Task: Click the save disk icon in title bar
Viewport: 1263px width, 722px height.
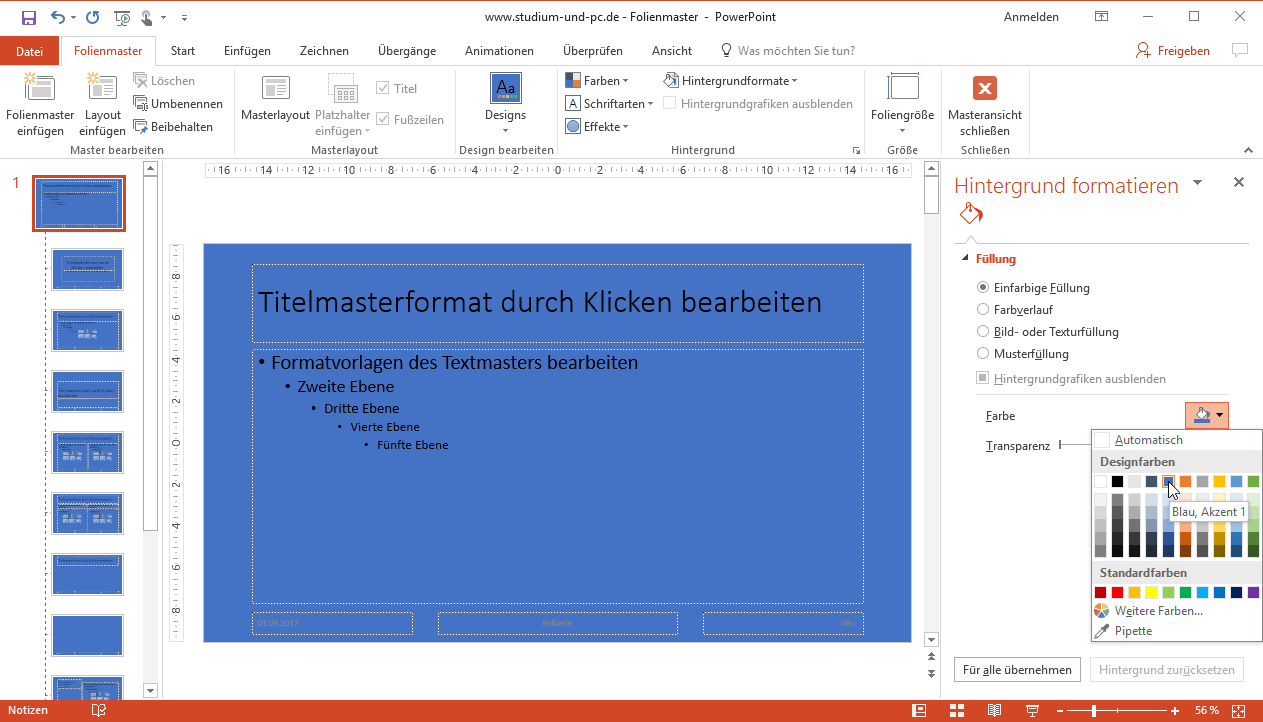Action: point(28,17)
